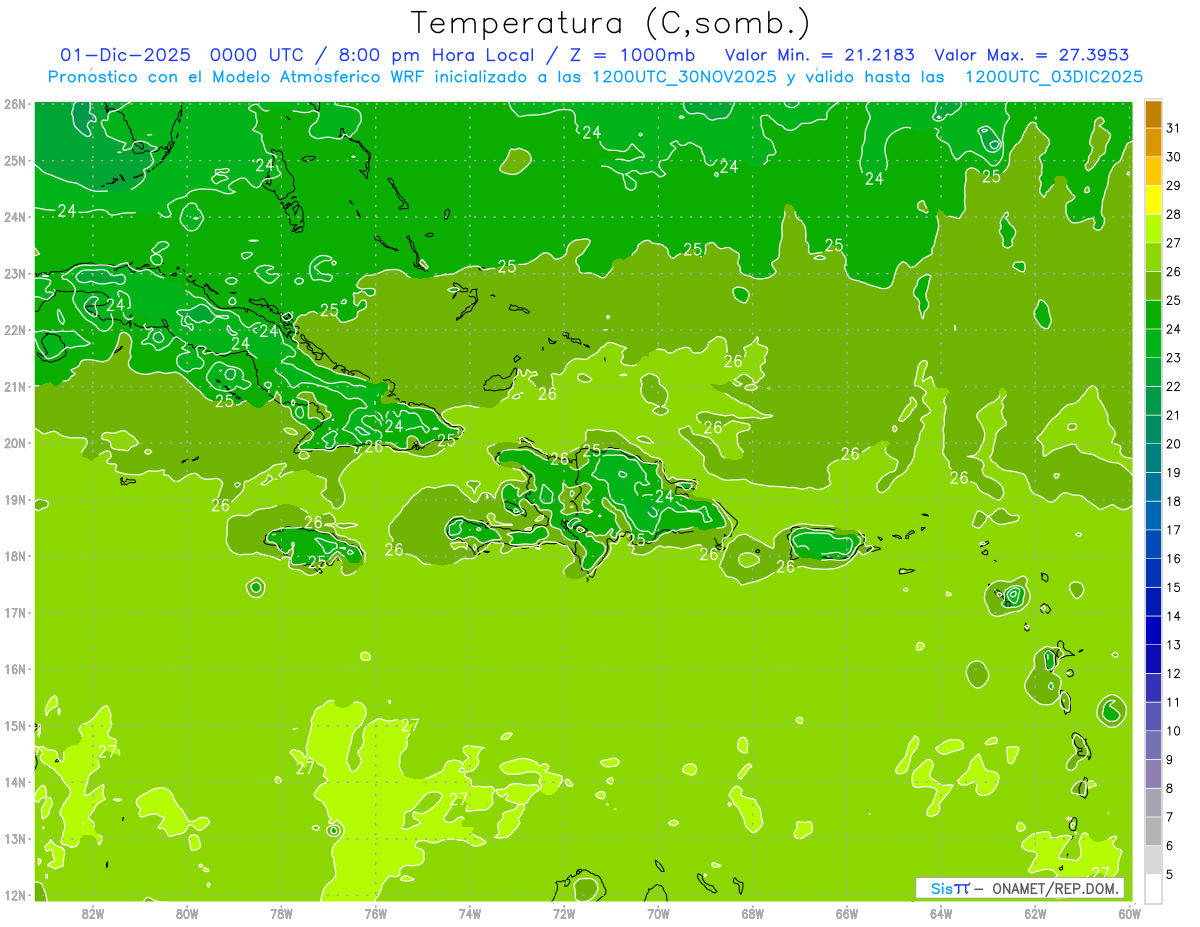The width and height of the screenshot is (1200, 927).
Task: Click the yellow colorbar segment between 28 and 29
Action: 1153,201
